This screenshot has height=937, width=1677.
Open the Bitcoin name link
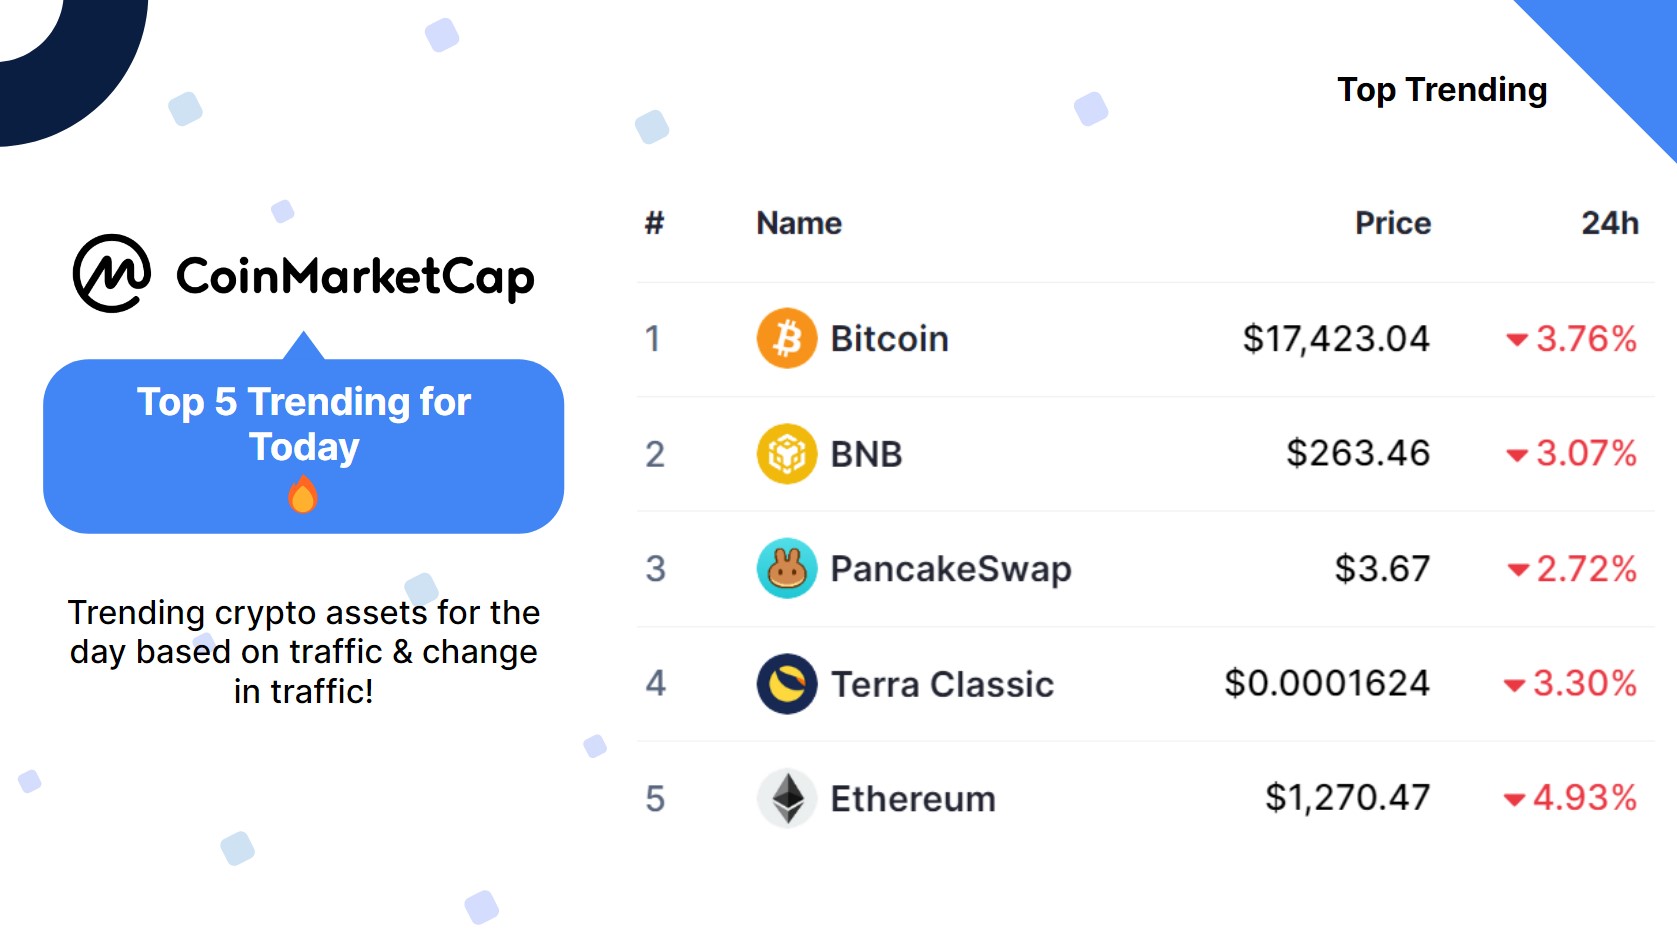tap(889, 339)
